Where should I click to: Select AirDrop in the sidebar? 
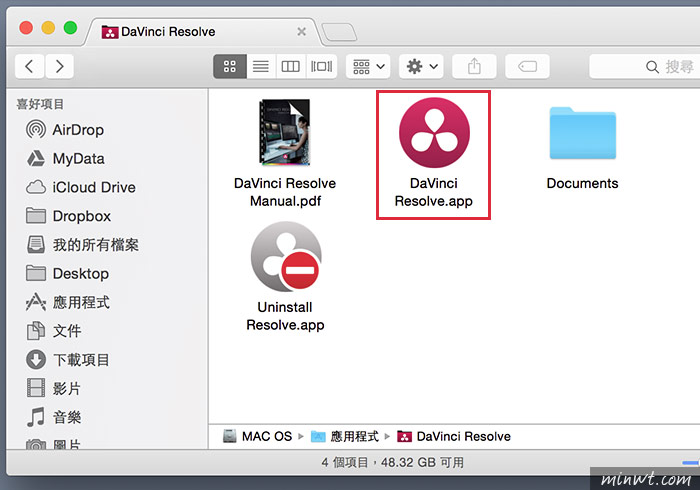(65, 130)
